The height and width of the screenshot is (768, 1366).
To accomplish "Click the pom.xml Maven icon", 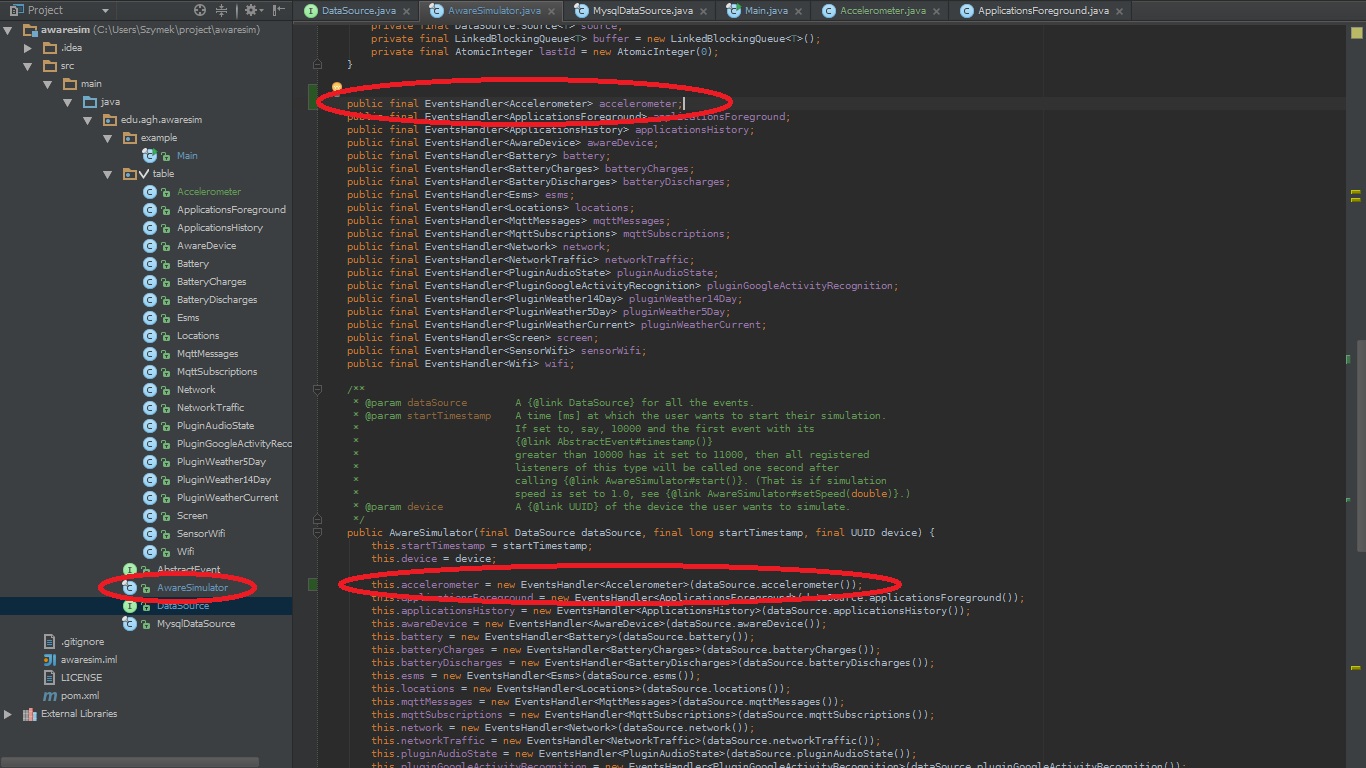I will tap(50, 696).
